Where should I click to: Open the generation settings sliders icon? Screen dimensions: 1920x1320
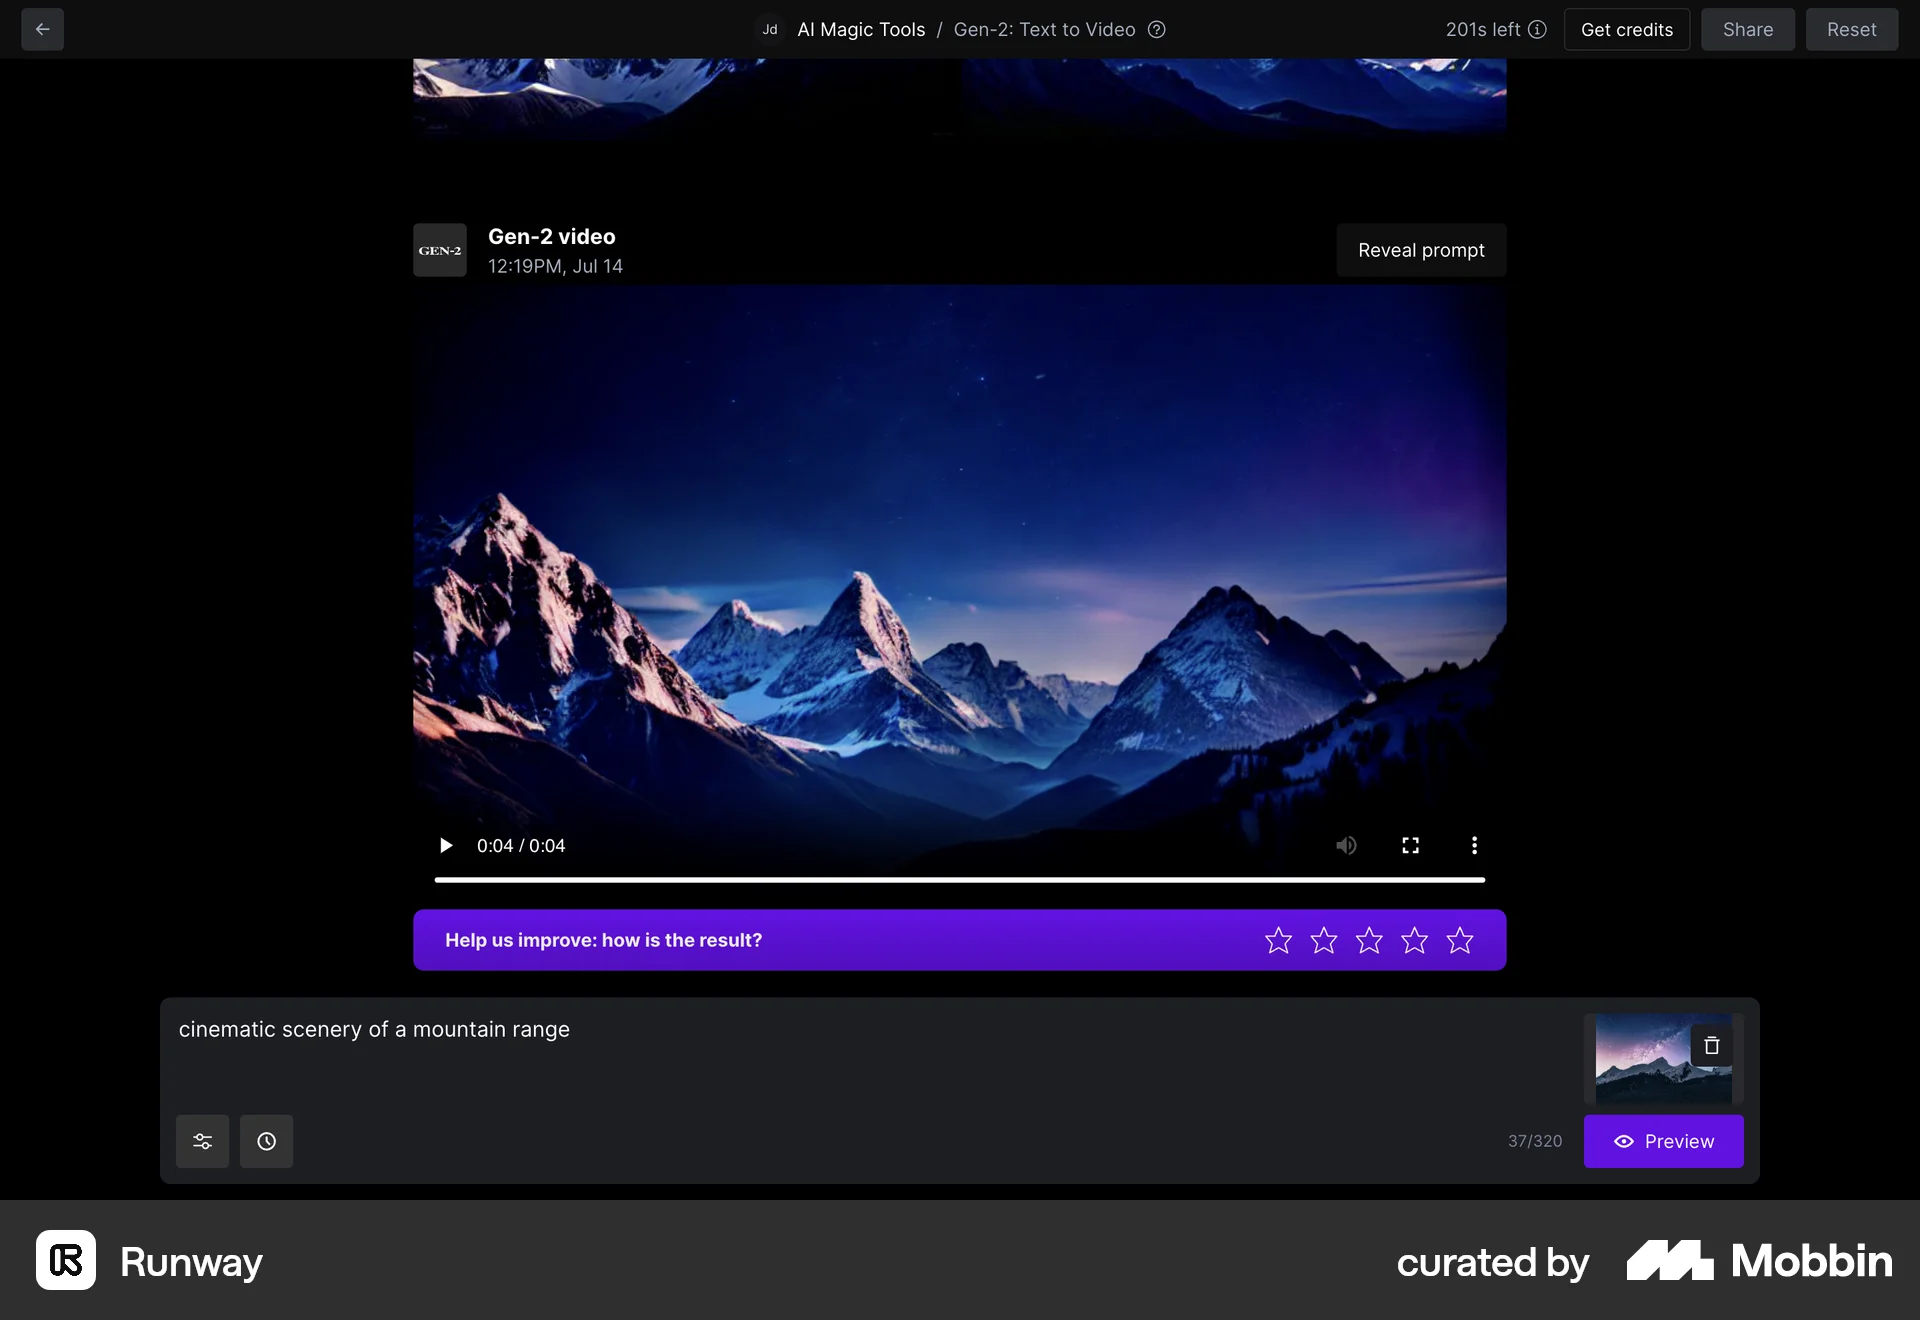click(x=202, y=1141)
